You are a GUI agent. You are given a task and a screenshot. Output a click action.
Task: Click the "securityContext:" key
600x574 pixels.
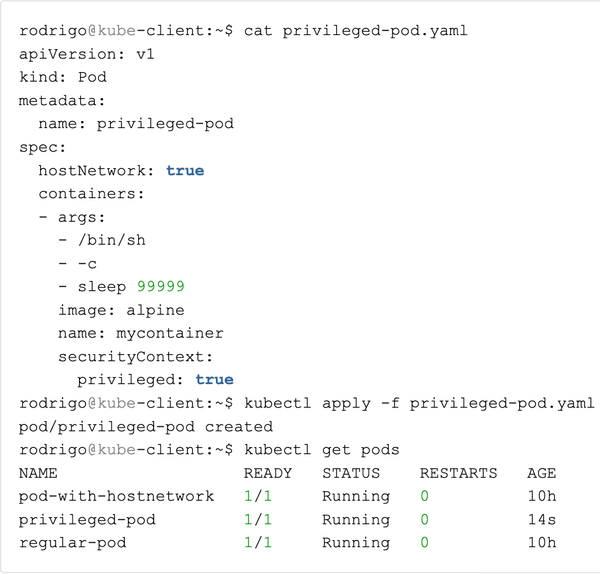pos(136,356)
